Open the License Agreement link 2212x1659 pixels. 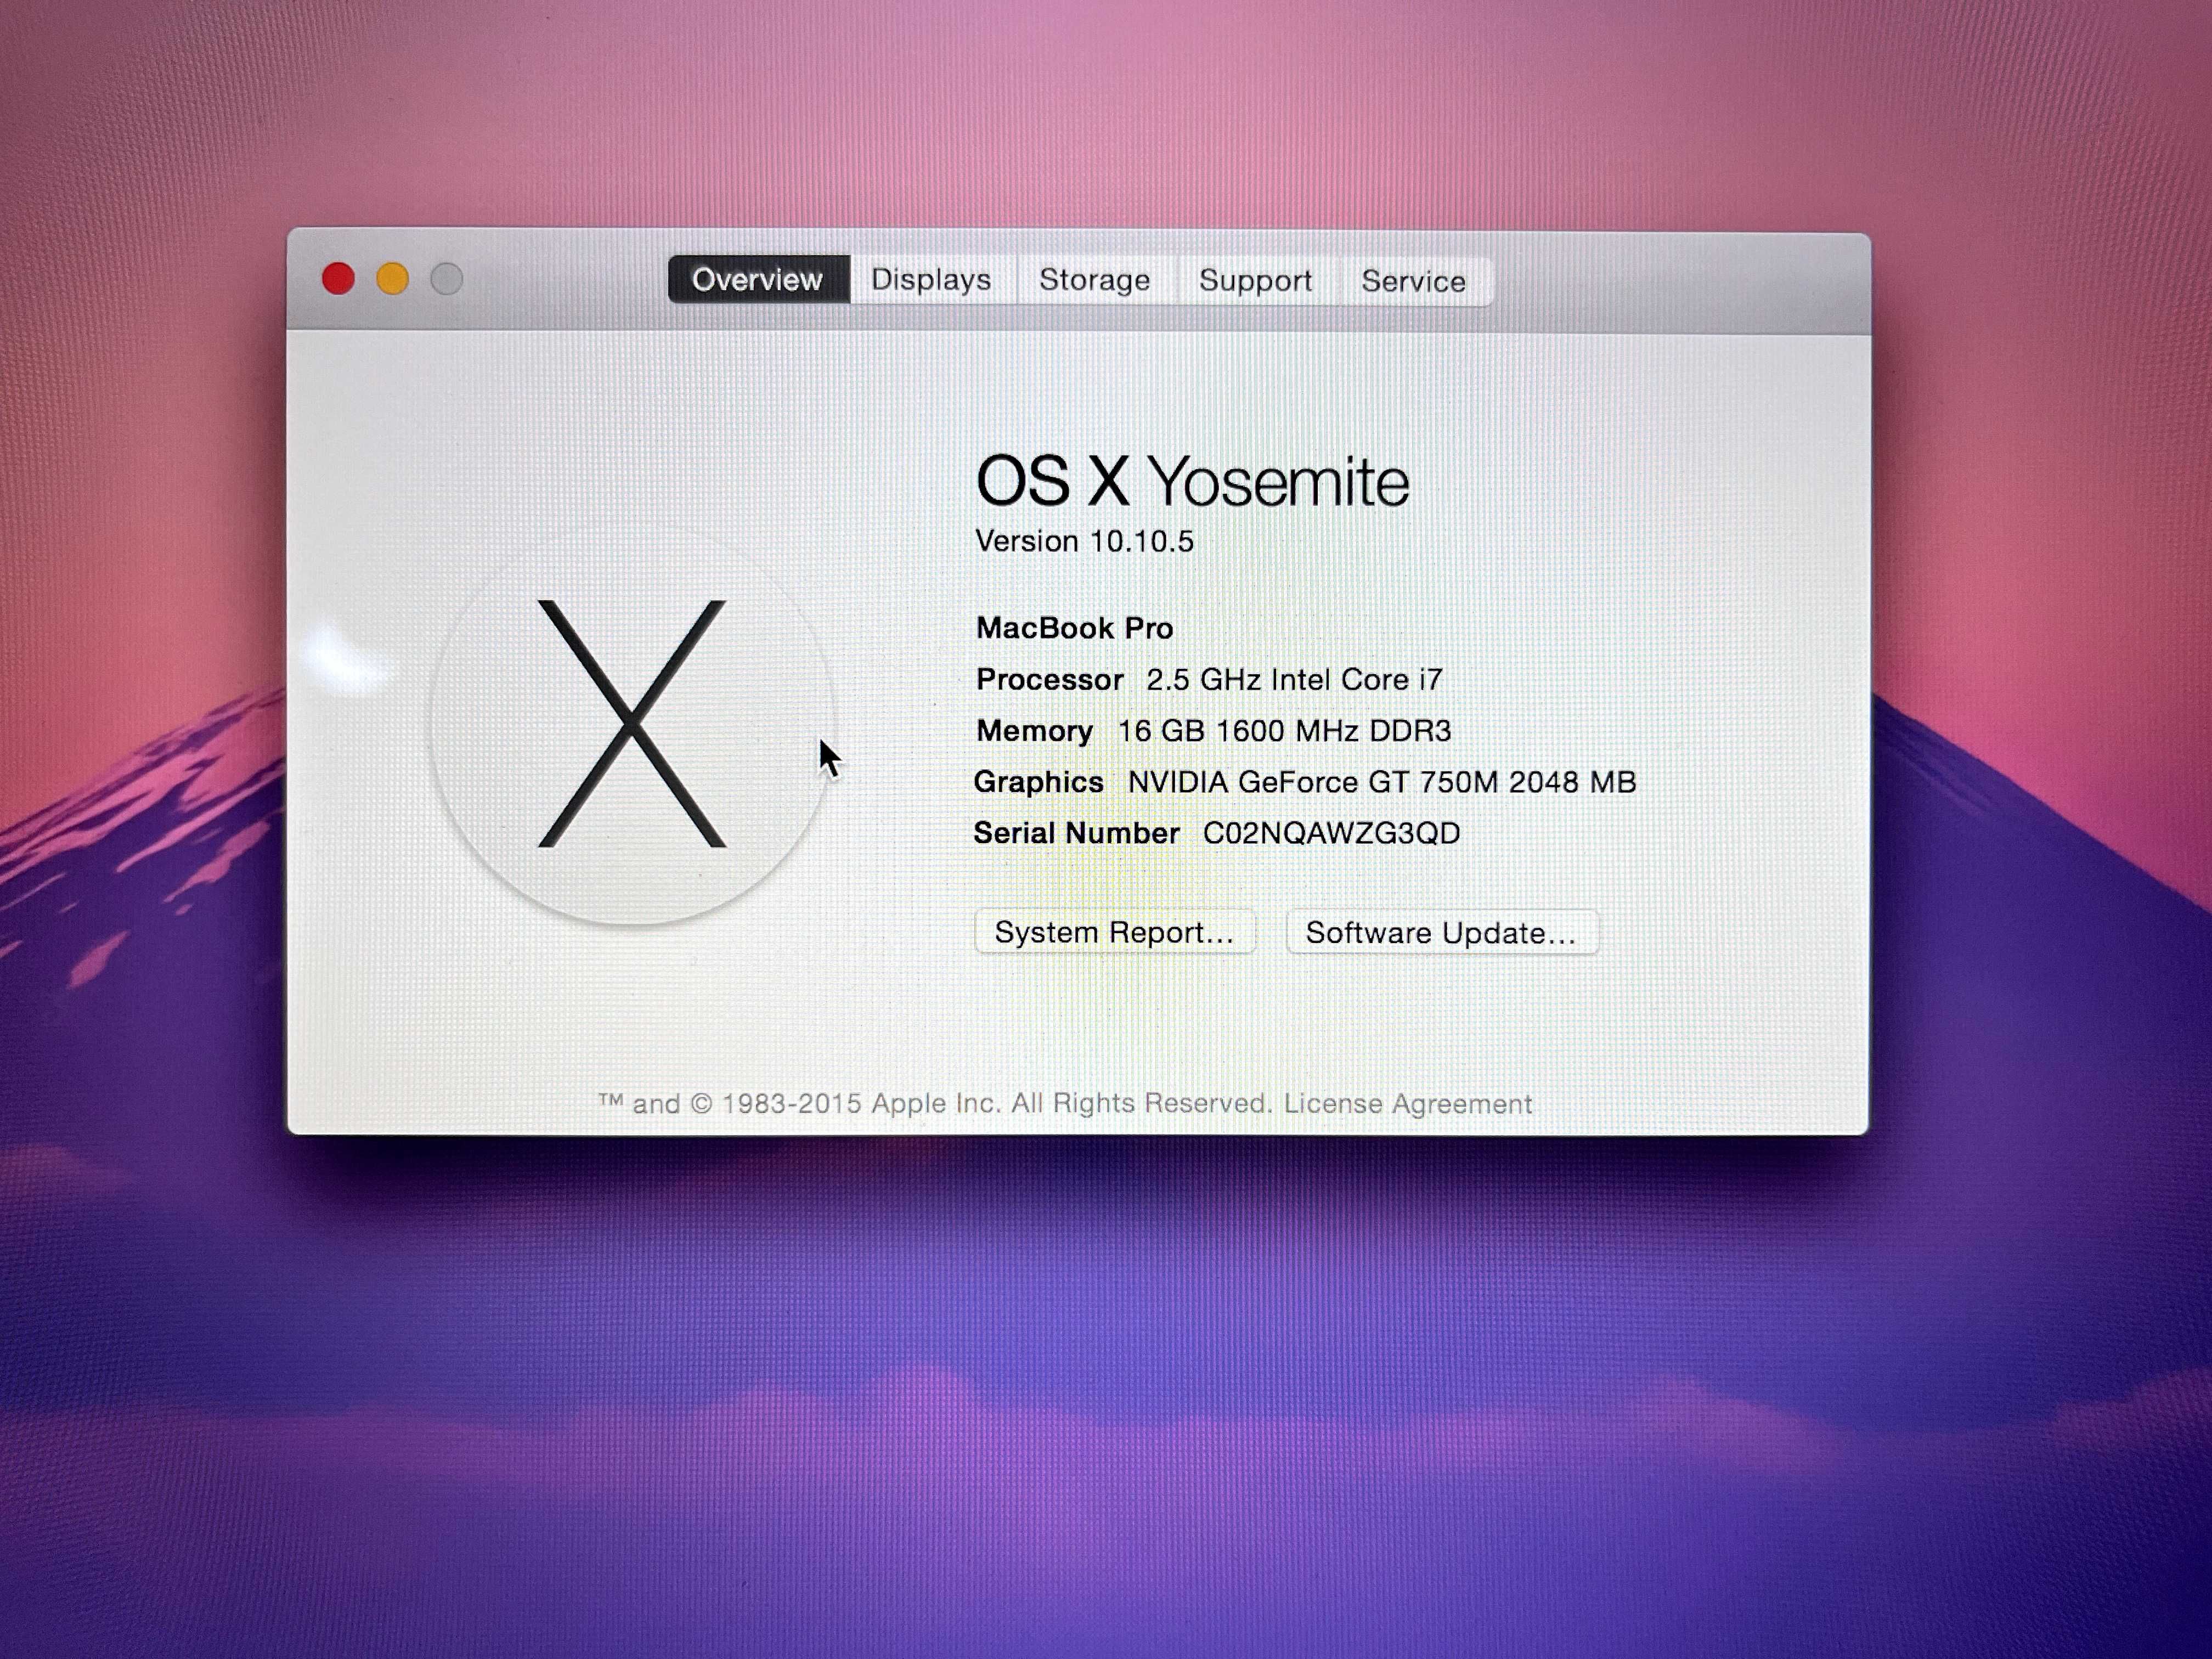tap(1407, 1104)
